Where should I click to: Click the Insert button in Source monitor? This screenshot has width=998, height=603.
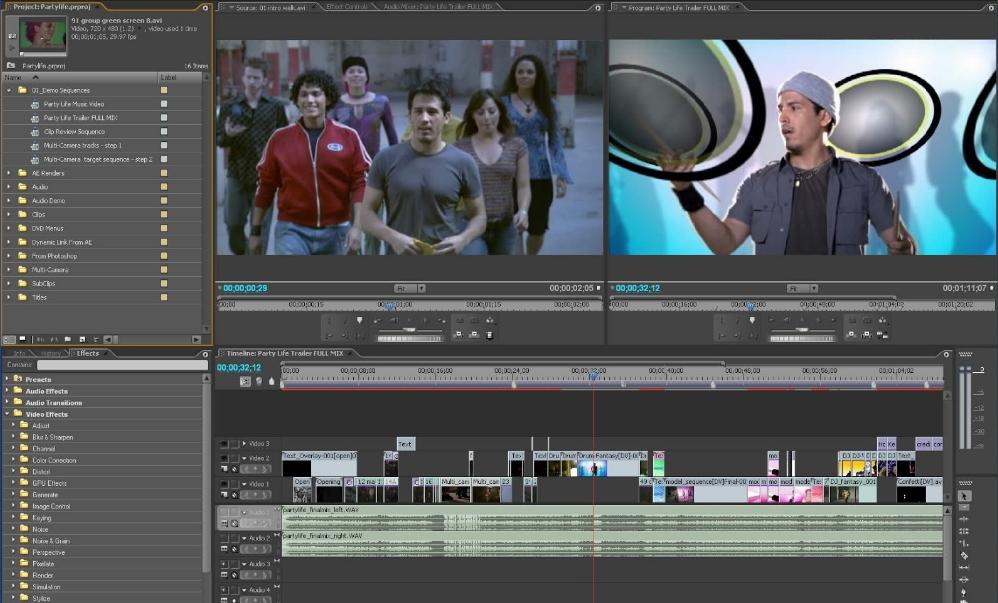[459, 334]
